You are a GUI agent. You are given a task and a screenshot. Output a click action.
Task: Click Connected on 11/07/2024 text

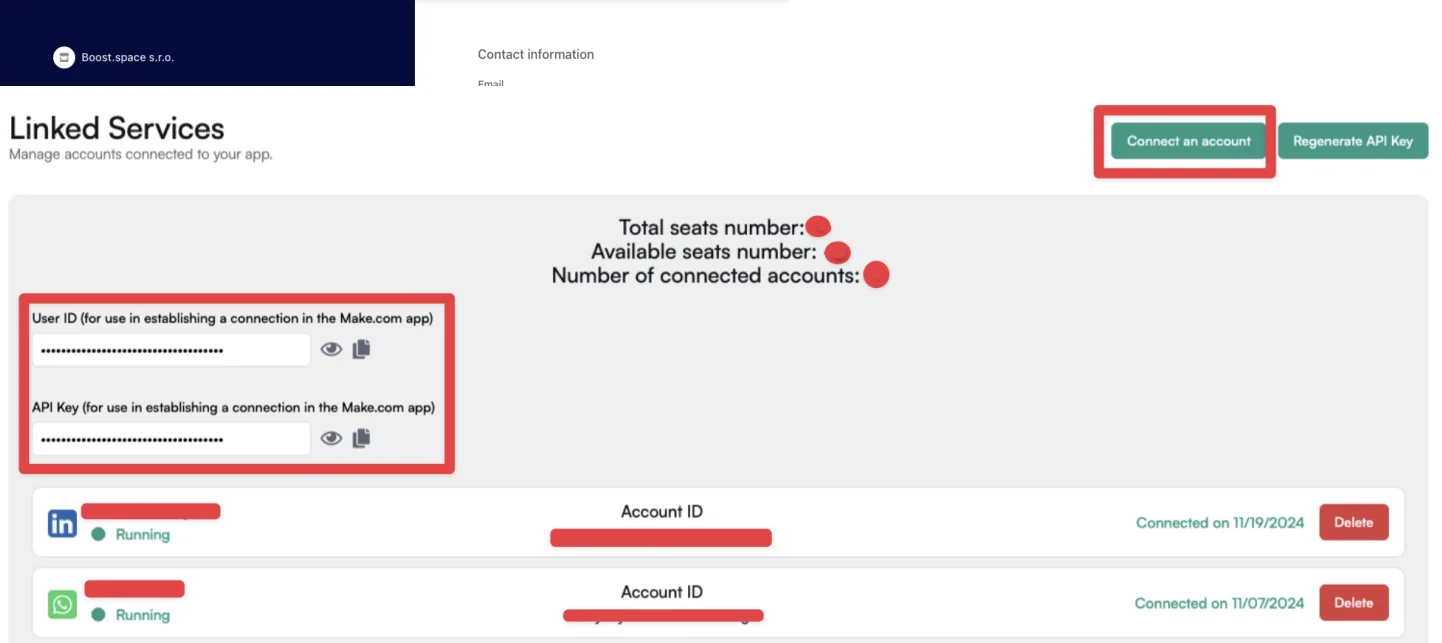[1220, 603]
